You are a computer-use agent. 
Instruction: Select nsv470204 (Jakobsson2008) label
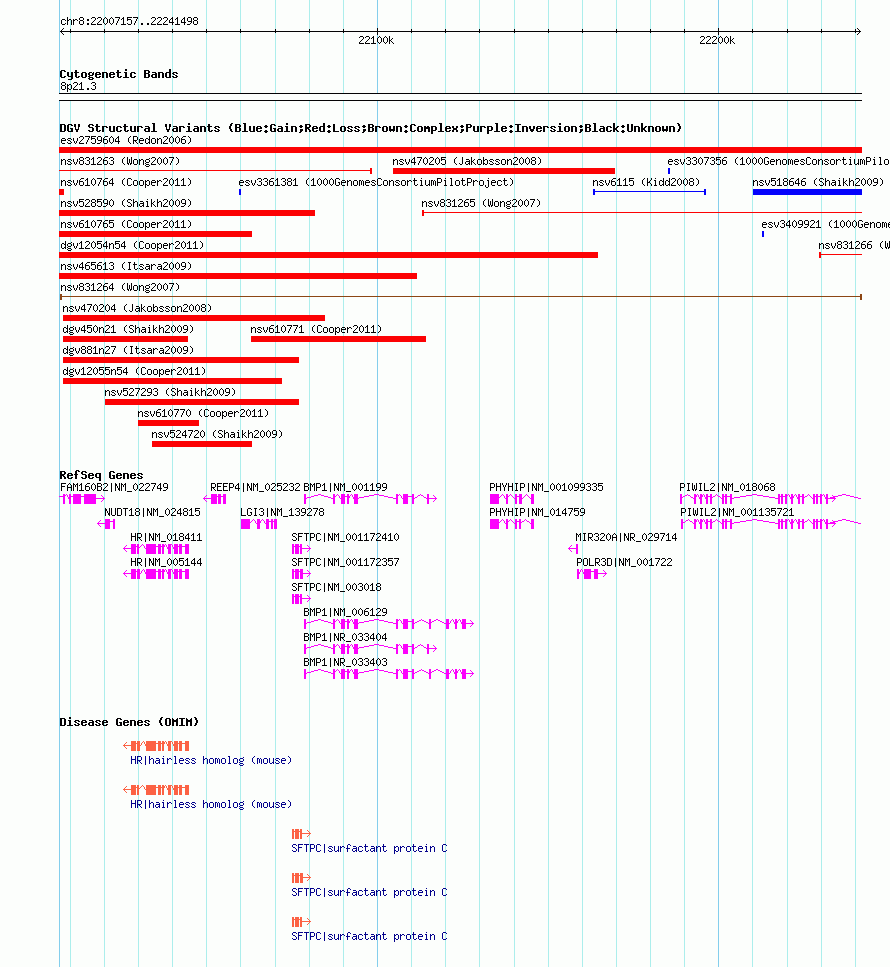coord(137,308)
